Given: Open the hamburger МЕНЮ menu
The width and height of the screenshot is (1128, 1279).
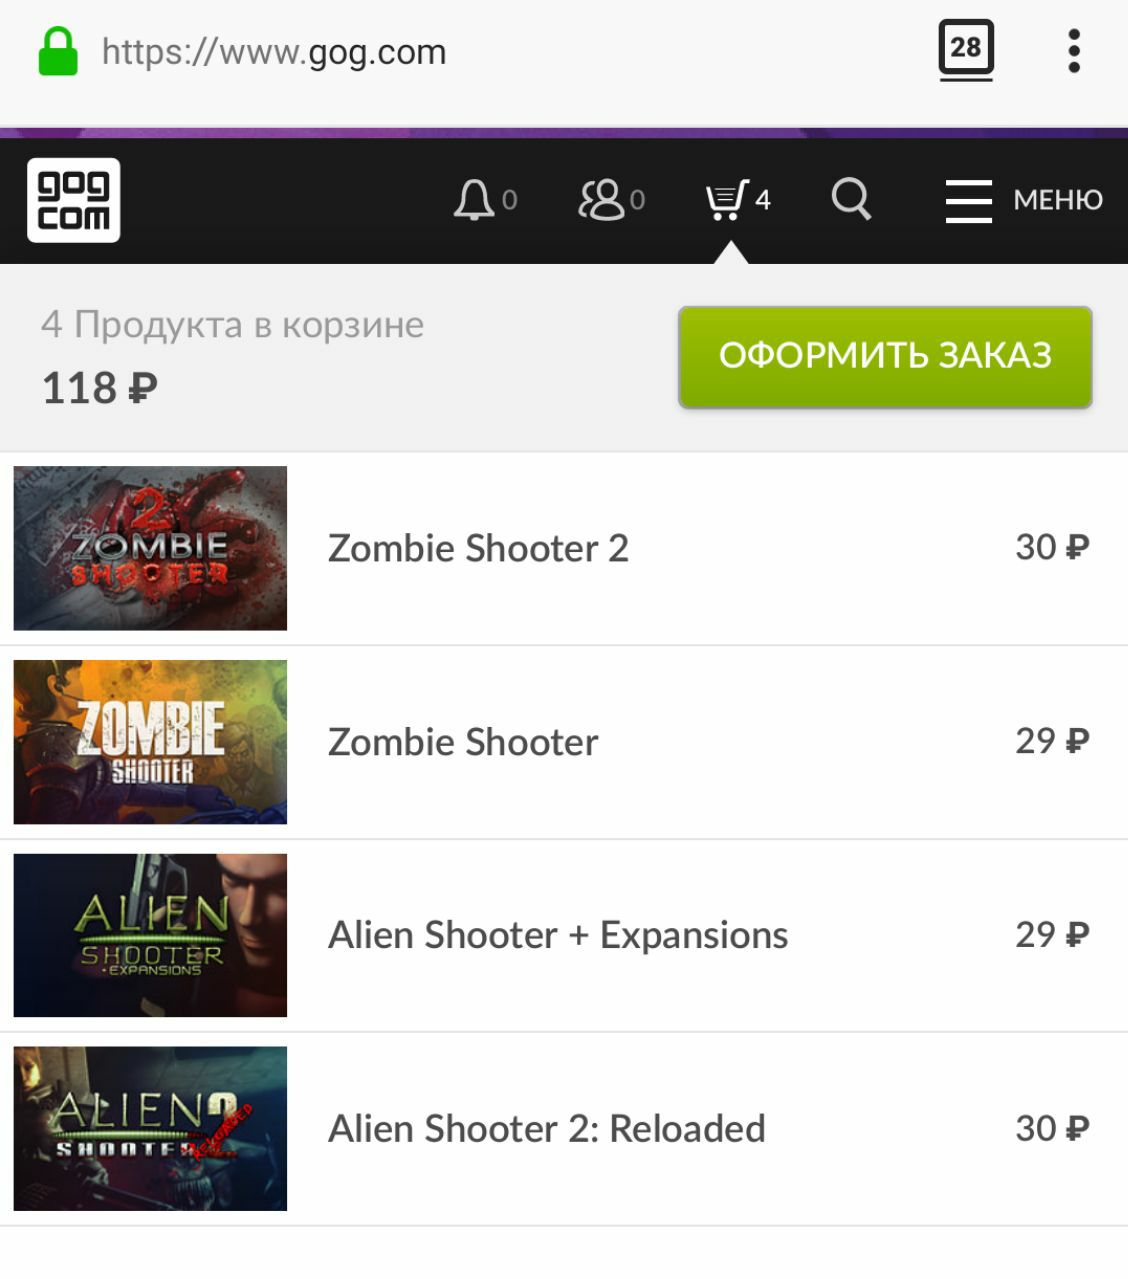Looking at the screenshot, I should coord(1024,200).
